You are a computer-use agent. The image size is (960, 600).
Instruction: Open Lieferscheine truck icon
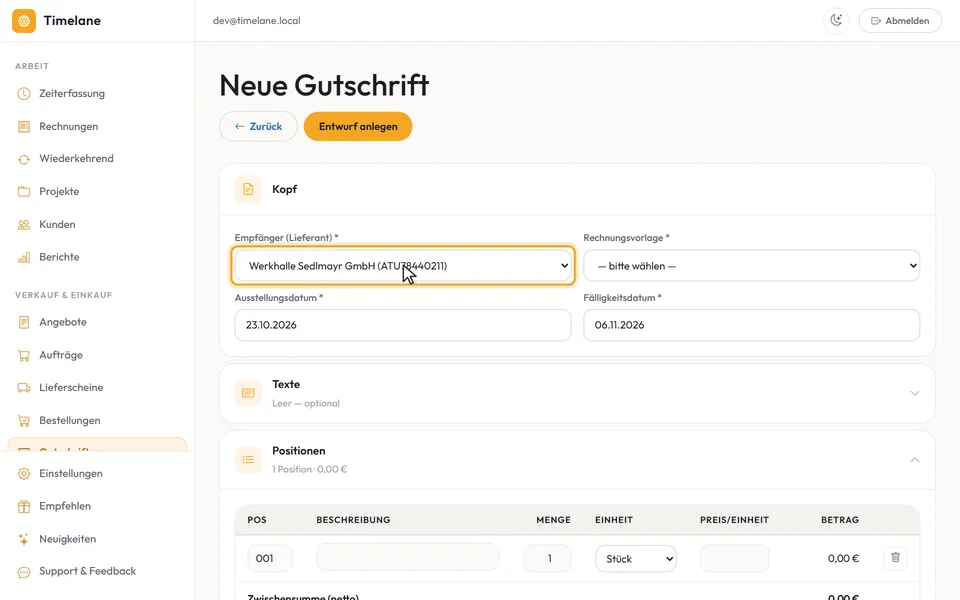point(24,388)
